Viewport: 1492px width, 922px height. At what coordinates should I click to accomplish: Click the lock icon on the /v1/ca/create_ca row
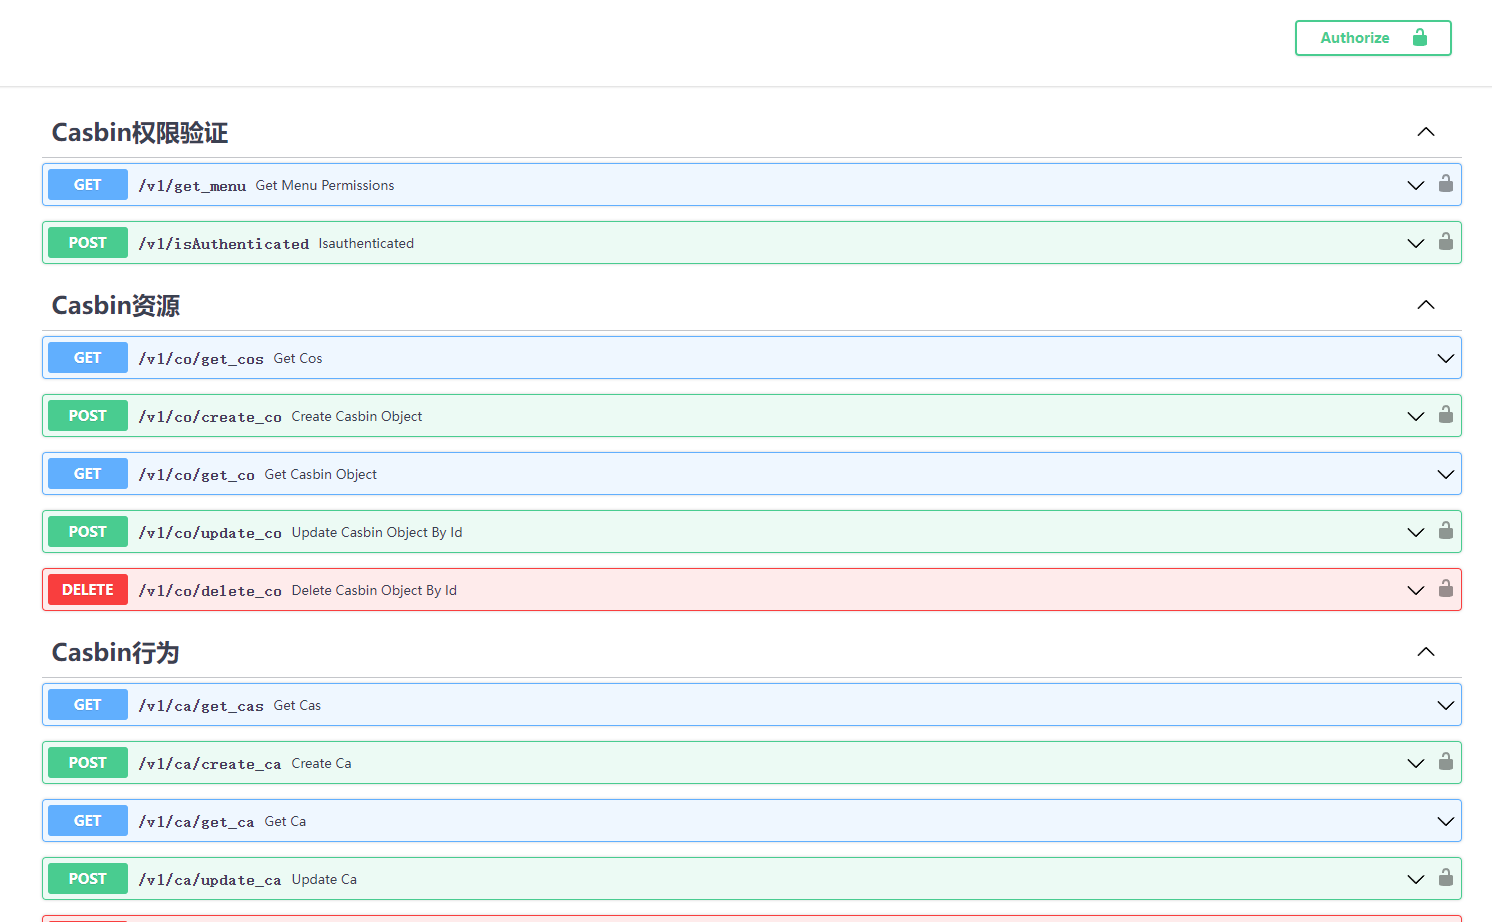pyautogui.click(x=1446, y=761)
